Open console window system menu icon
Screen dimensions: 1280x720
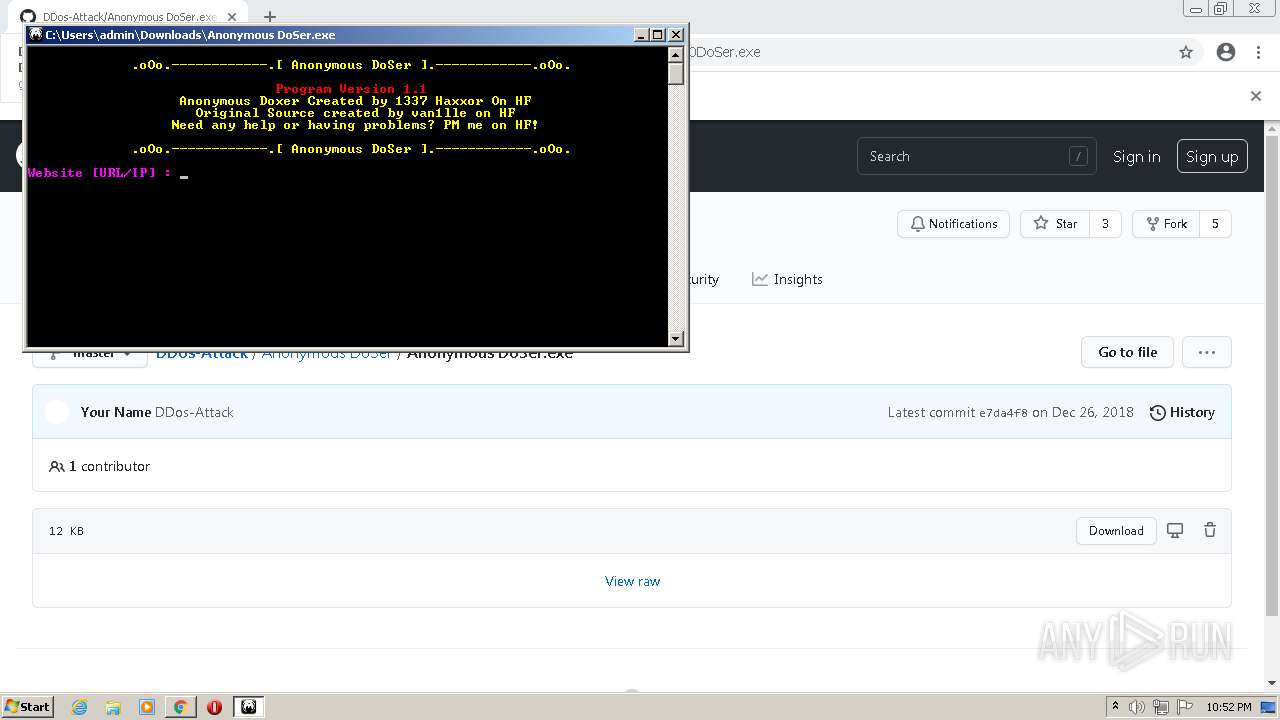35,34
